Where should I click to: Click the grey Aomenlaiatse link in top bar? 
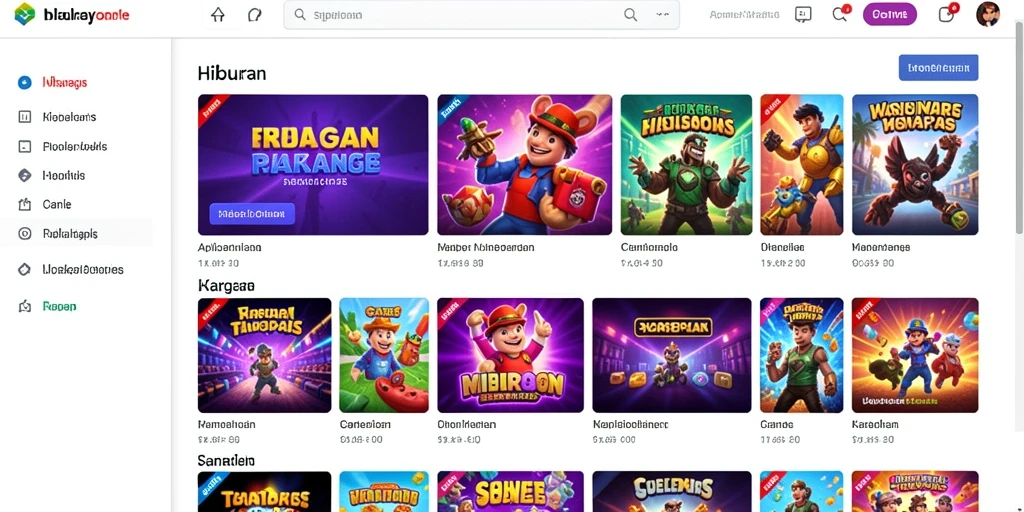pos(744,14)
